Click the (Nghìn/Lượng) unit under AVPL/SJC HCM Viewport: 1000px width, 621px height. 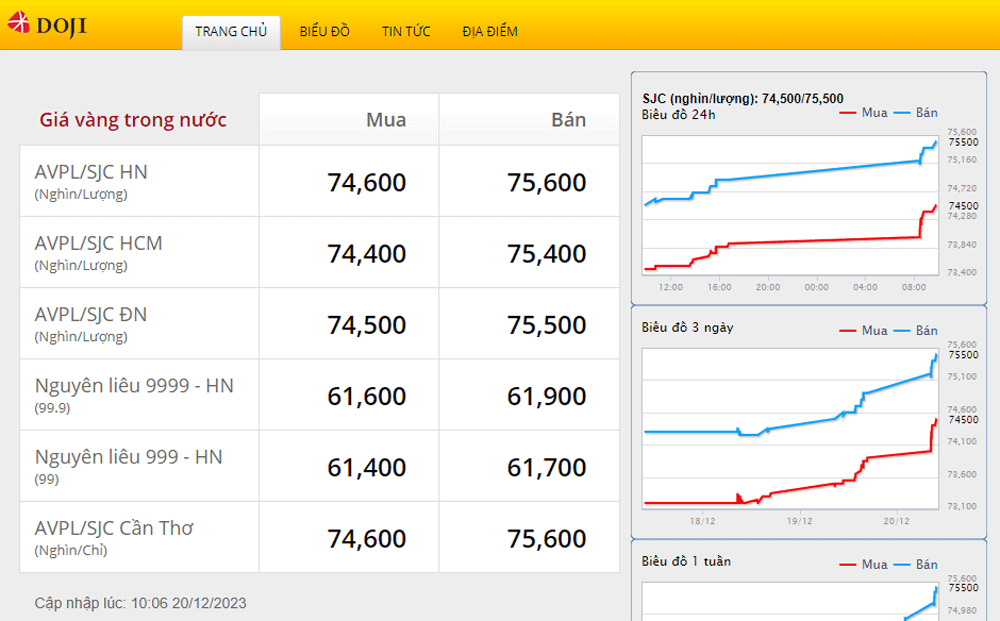[81, 265]
